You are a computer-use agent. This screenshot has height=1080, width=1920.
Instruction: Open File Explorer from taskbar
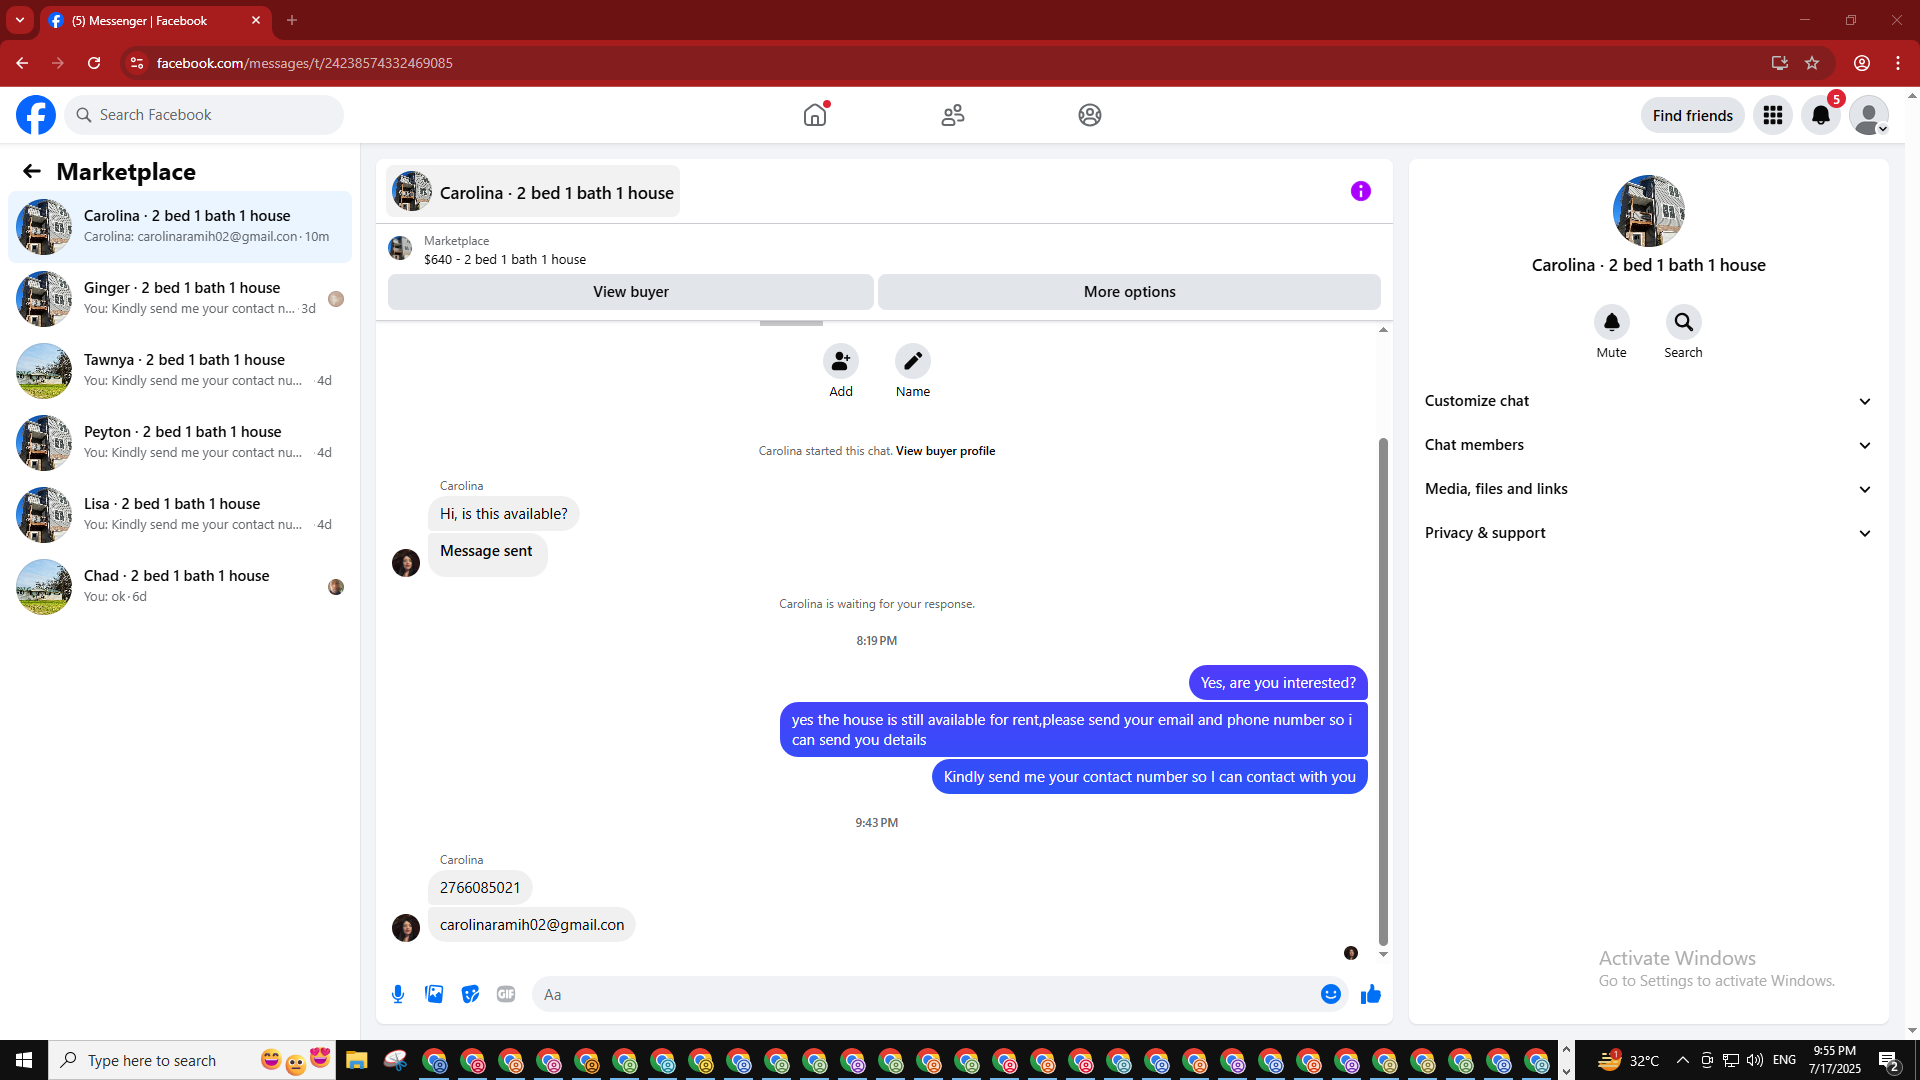(357, 1060)
